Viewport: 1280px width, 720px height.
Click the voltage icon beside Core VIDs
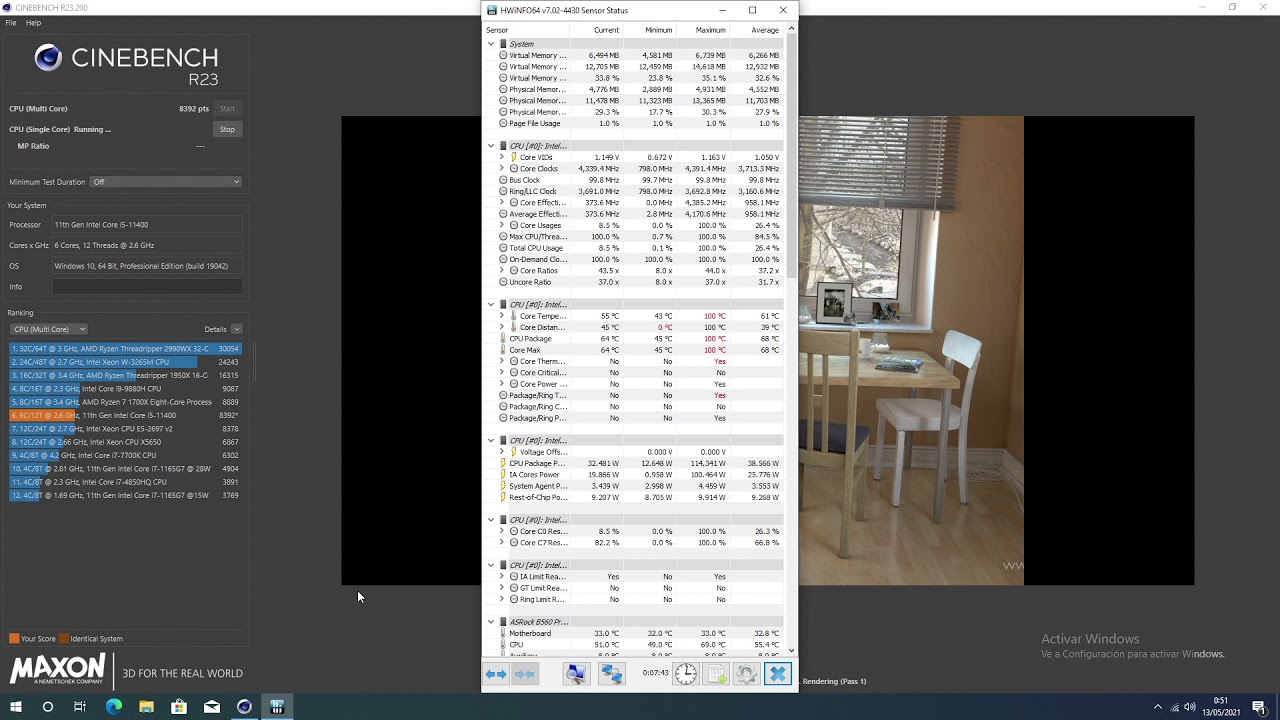coord(513,157)
